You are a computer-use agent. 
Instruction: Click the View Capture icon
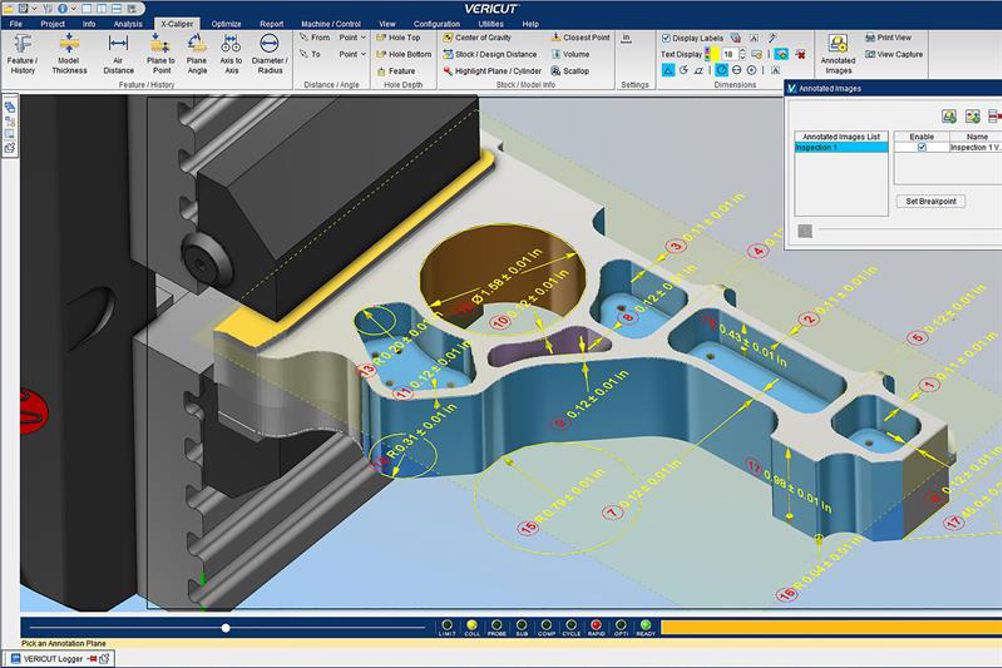point(894,54)
